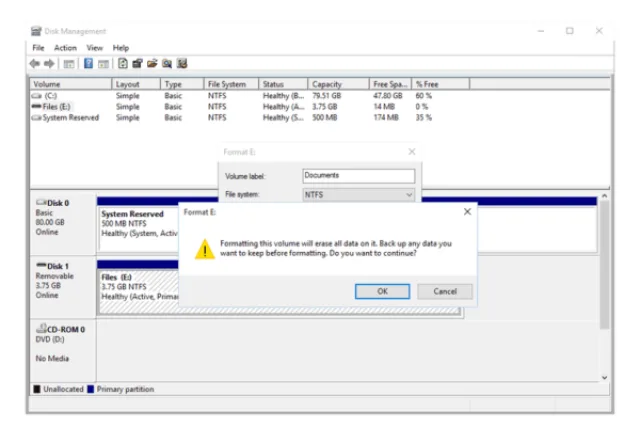This screenshot has width=640, height=427.
Task: Minimize the Disk Management window
Action: (541, 31)
